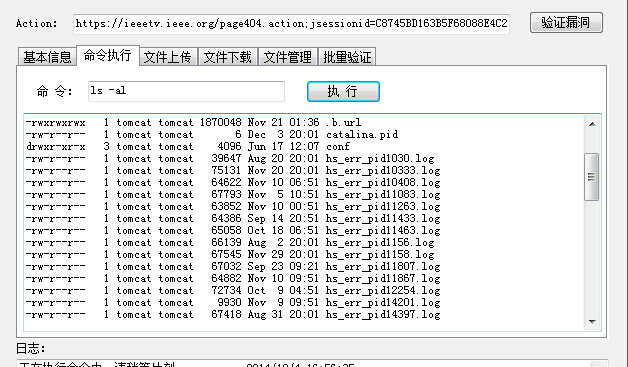
Task: Click hs_err_pid12254.log row
Action: [x=233, y=290]
